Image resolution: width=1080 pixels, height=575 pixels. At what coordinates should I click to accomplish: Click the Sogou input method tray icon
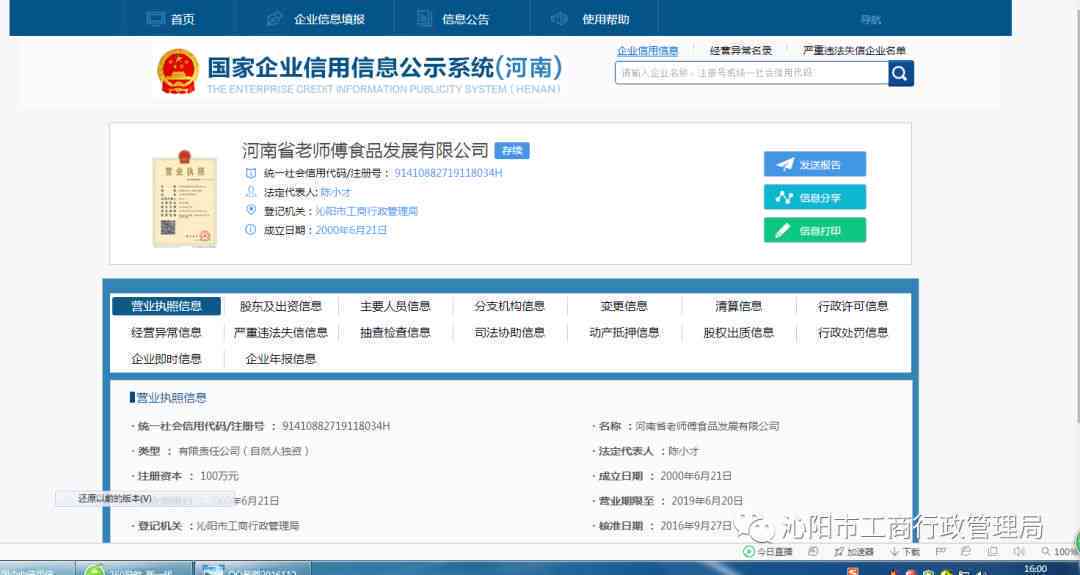point(853,572)
